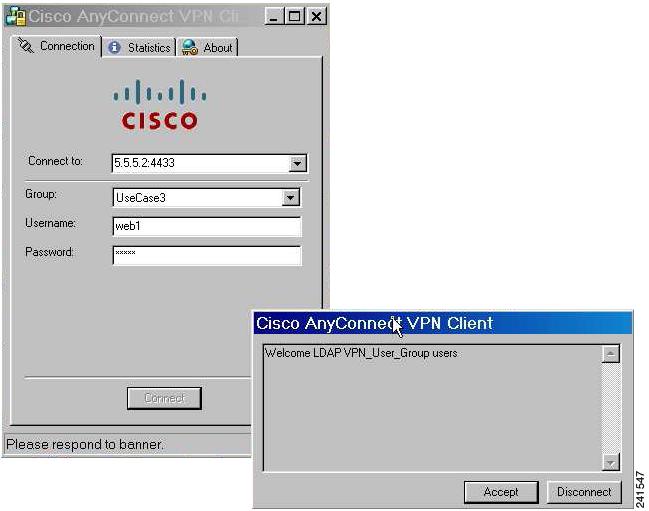
Task: Click the banner scrollbar track
Action: [611, 408]
